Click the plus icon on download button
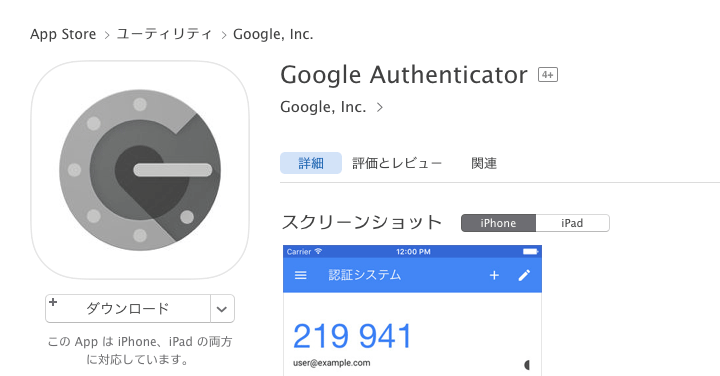This screenshot has height=376, width=720. click(53, 302)
